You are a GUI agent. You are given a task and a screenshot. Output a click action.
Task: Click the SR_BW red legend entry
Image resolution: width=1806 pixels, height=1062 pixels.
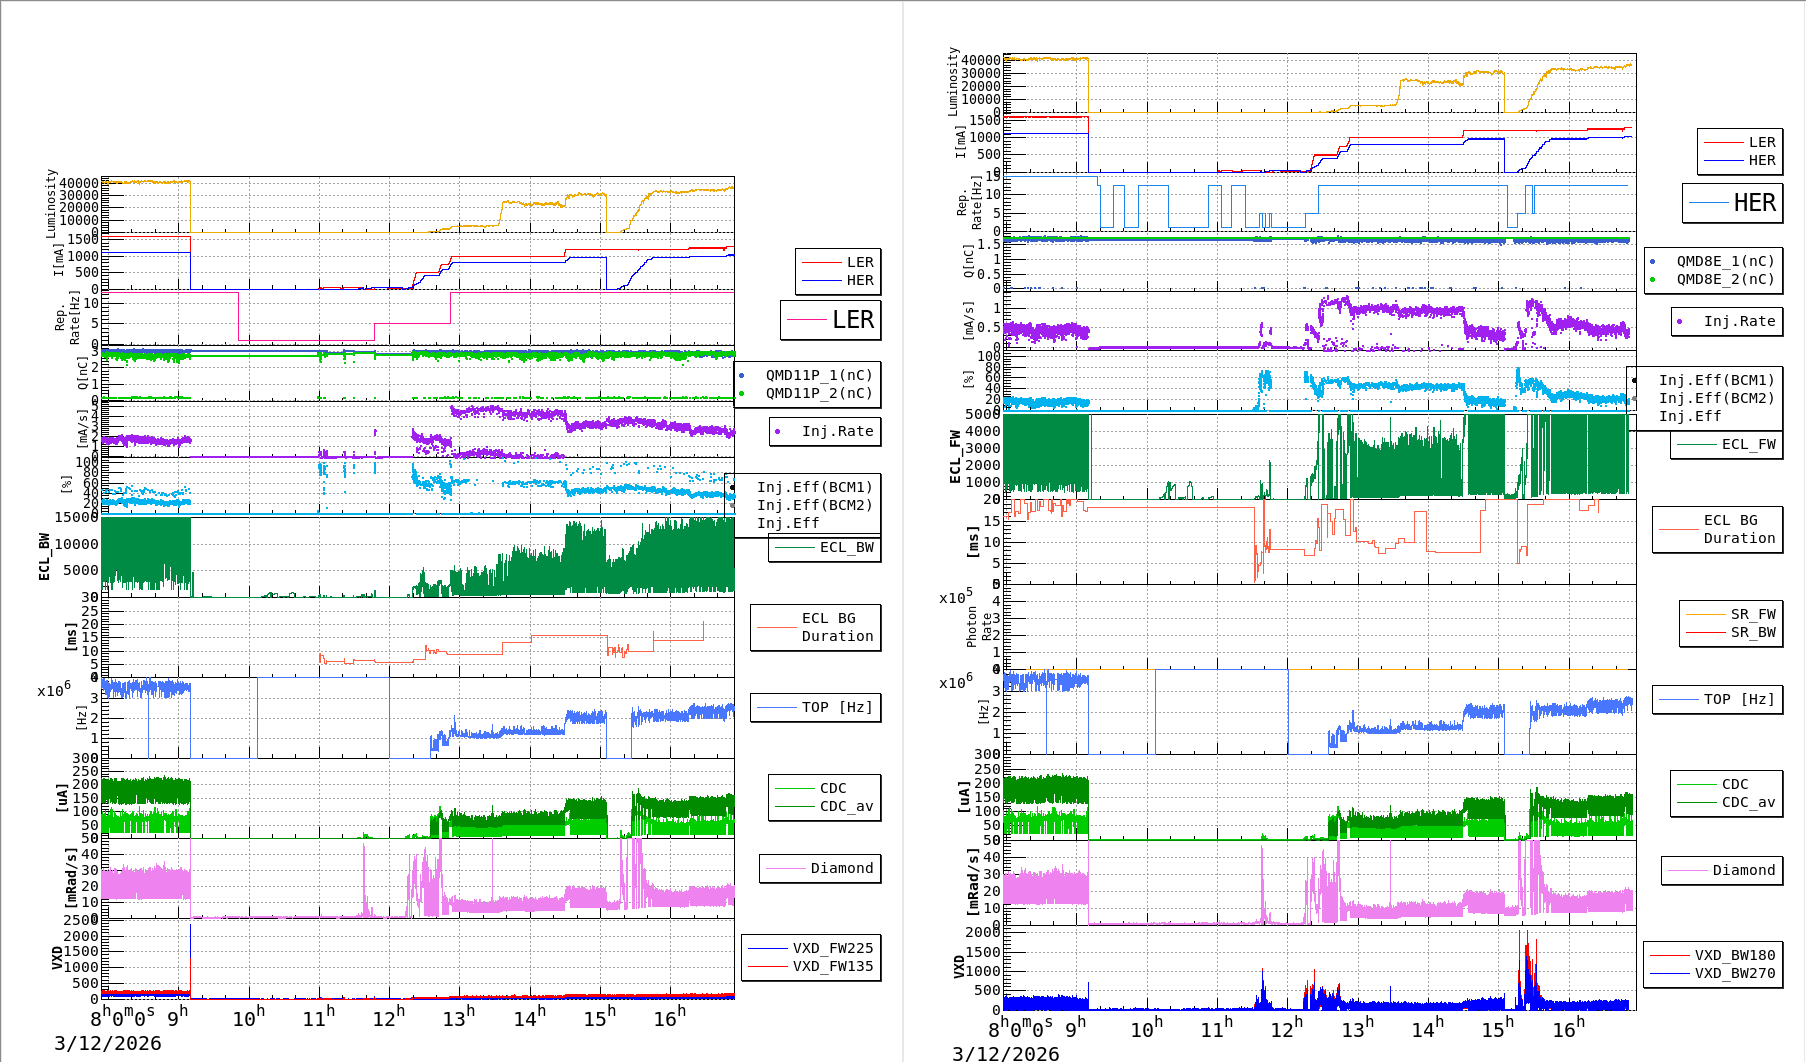(1752, 632)
